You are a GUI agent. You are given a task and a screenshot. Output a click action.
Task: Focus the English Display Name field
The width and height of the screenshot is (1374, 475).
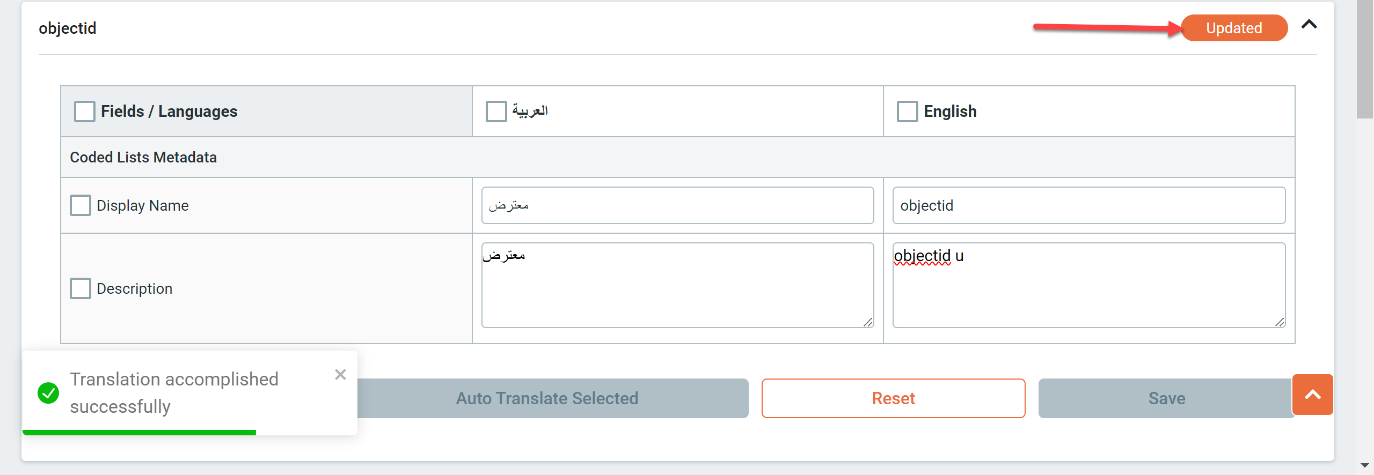click(1089, 206)
